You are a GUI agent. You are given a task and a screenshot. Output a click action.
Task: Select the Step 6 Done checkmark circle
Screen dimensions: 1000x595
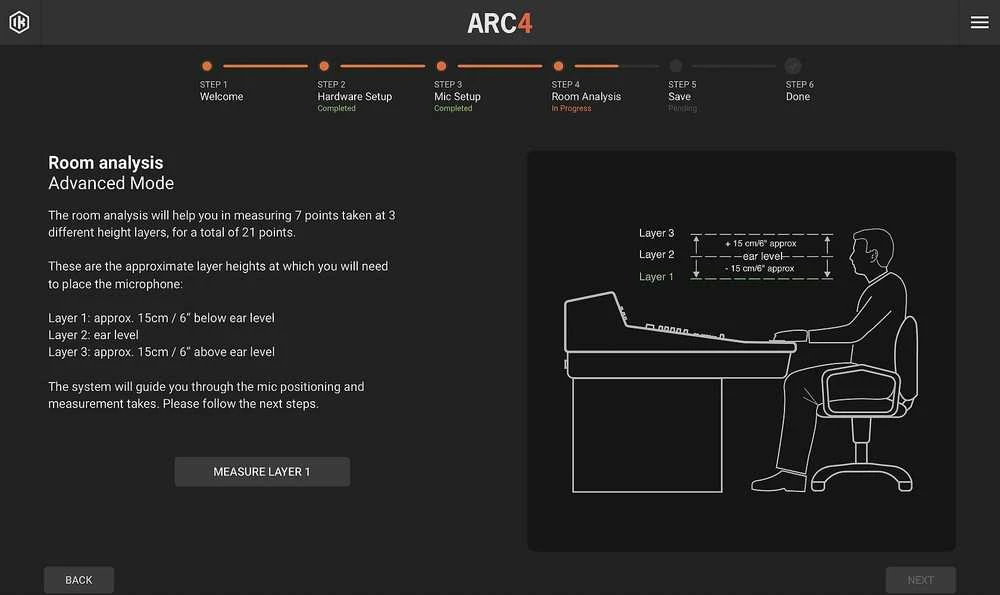coord(793,66)
